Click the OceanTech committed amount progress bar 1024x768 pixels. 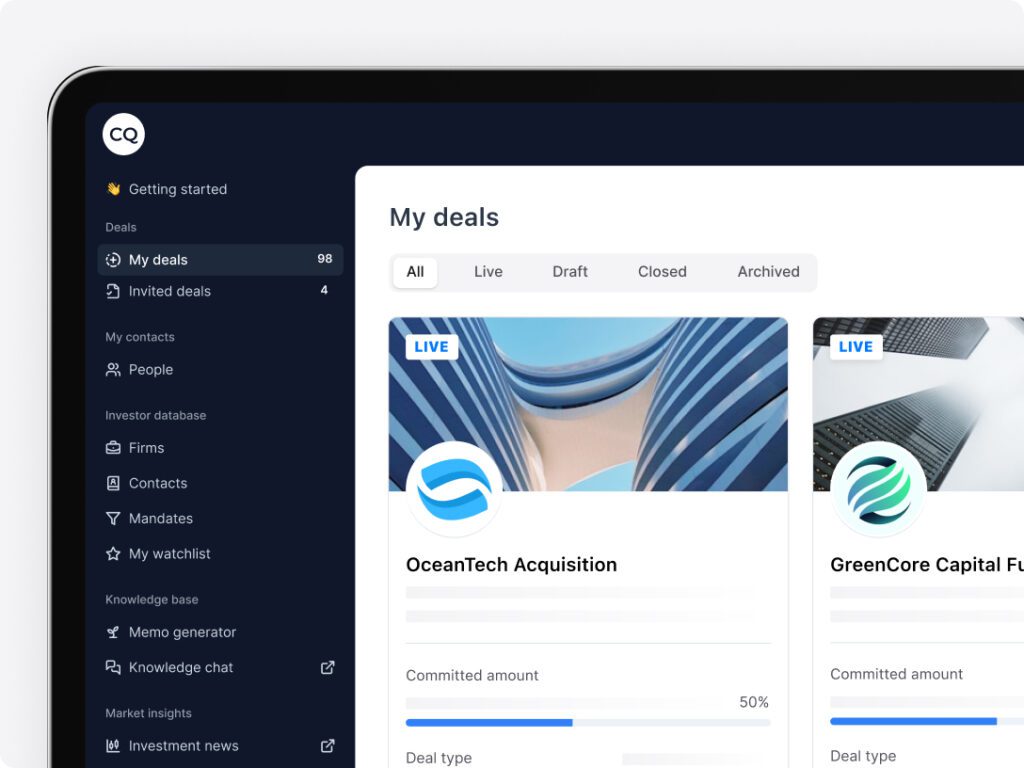(x=588, y=722)
